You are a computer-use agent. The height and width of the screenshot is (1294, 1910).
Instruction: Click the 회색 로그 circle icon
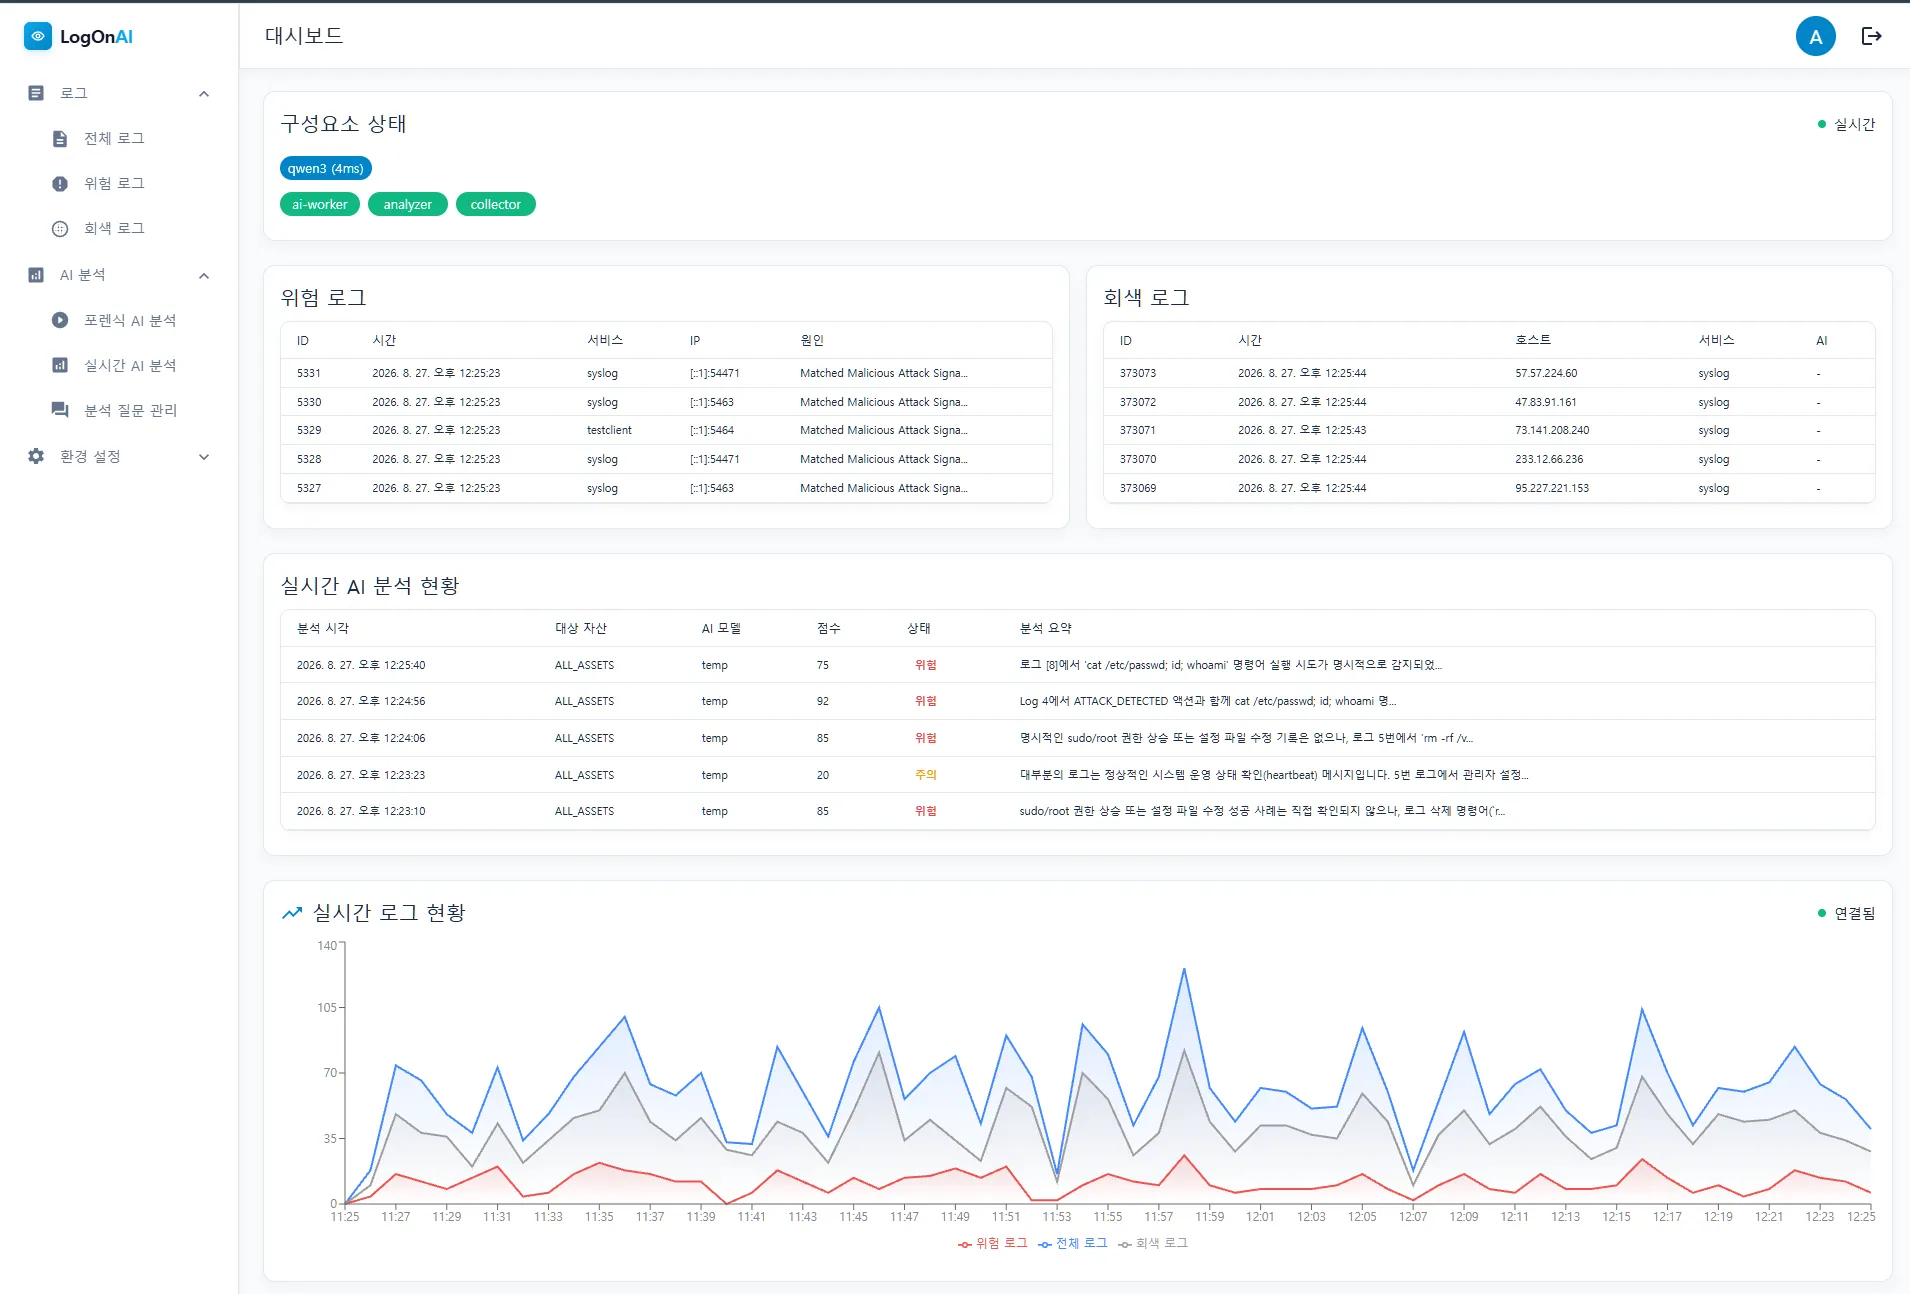click(60, 229)
